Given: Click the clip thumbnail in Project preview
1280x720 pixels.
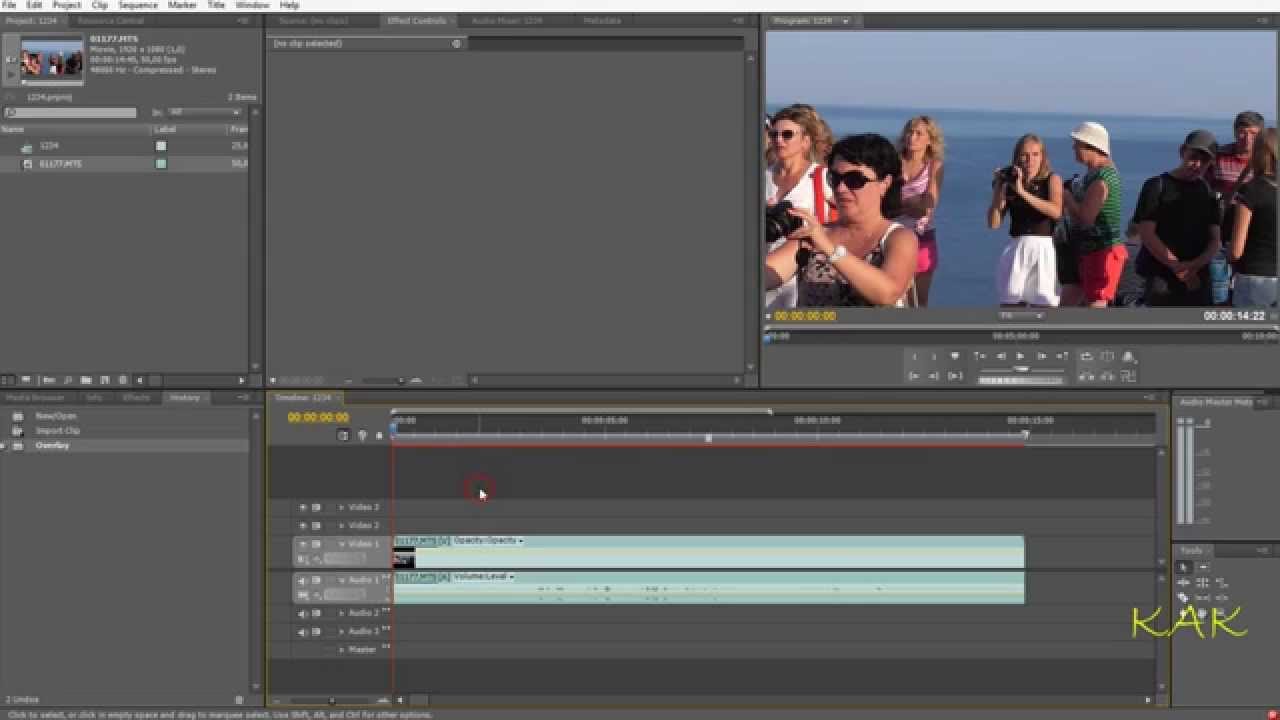Looking at the screenshot, I should [x=52, y=59].
